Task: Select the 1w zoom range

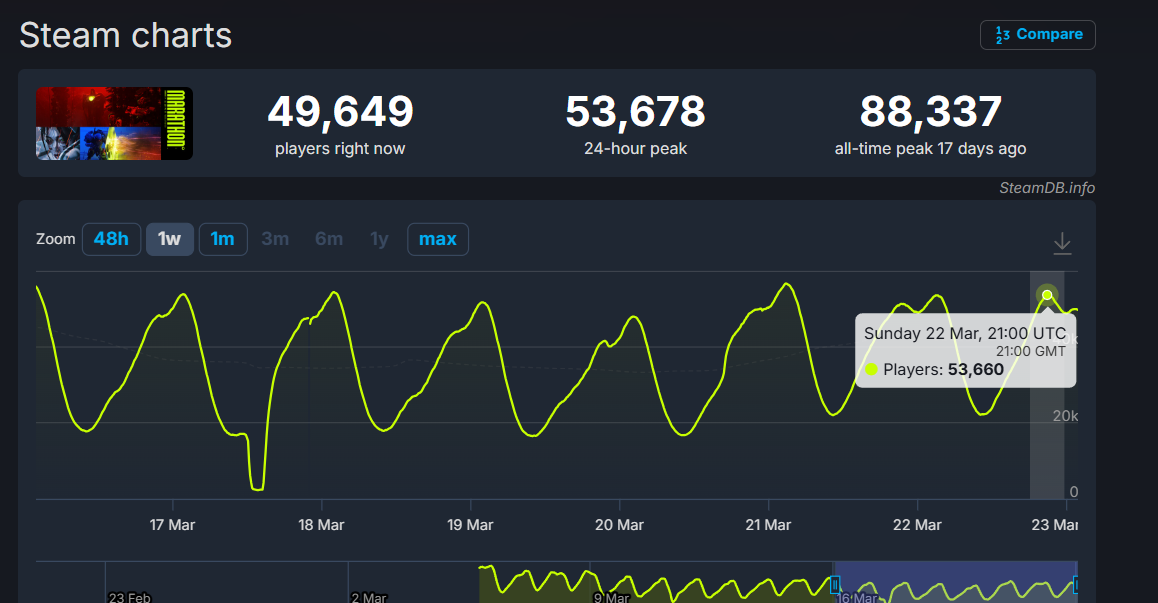Action: (170, 239)
